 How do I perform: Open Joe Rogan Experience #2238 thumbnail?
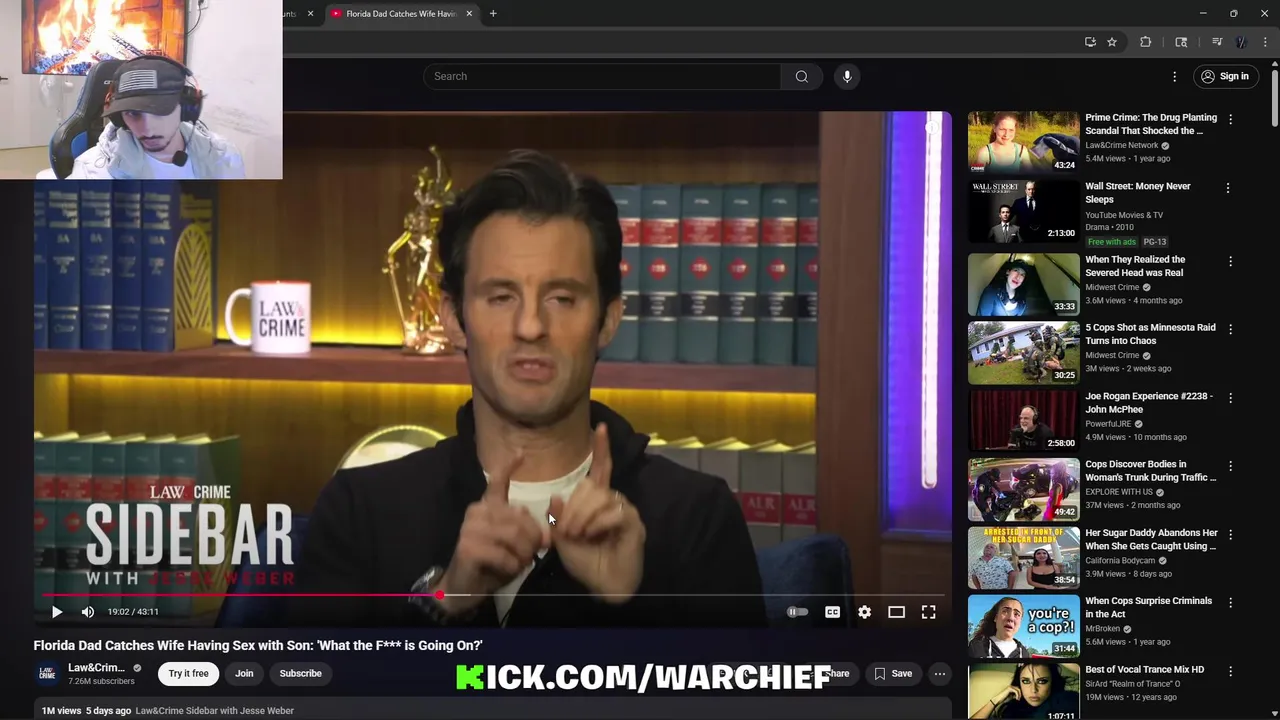[x=1023, y=420]
